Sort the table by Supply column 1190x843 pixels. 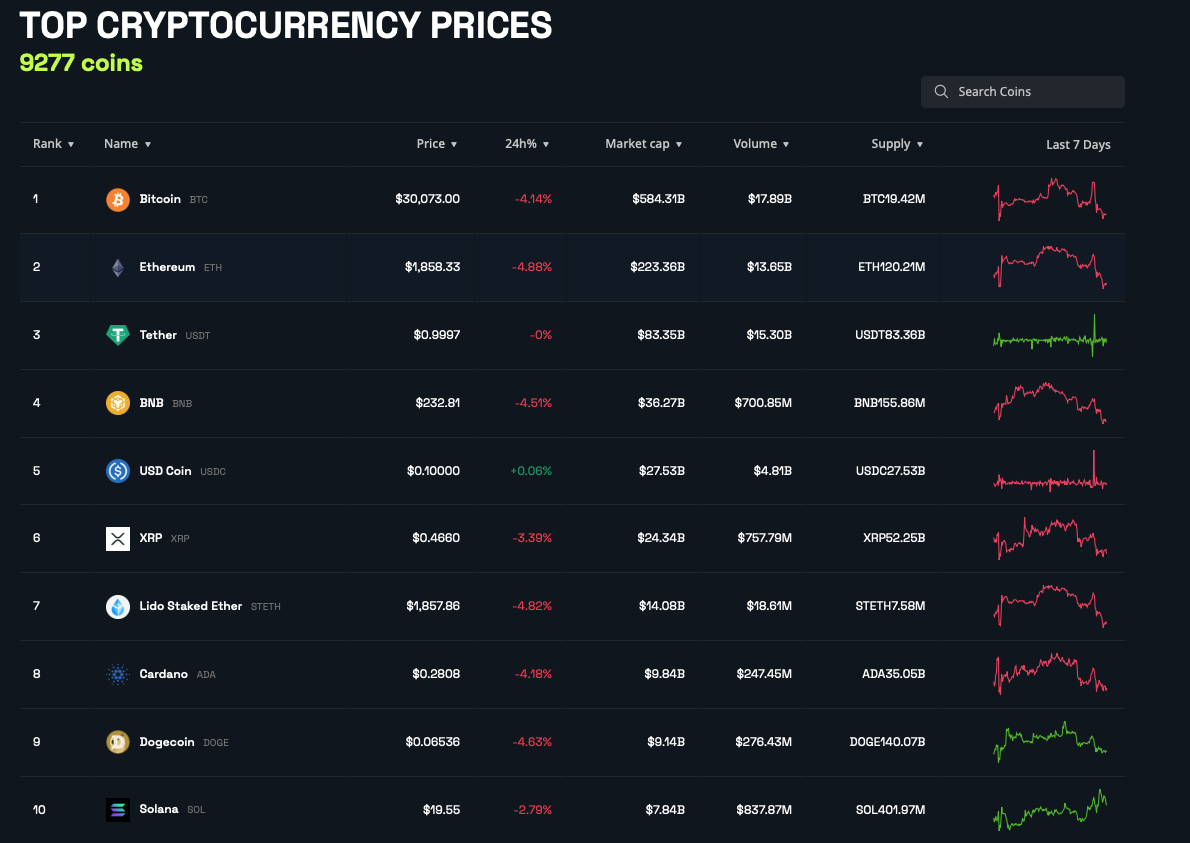897,143
